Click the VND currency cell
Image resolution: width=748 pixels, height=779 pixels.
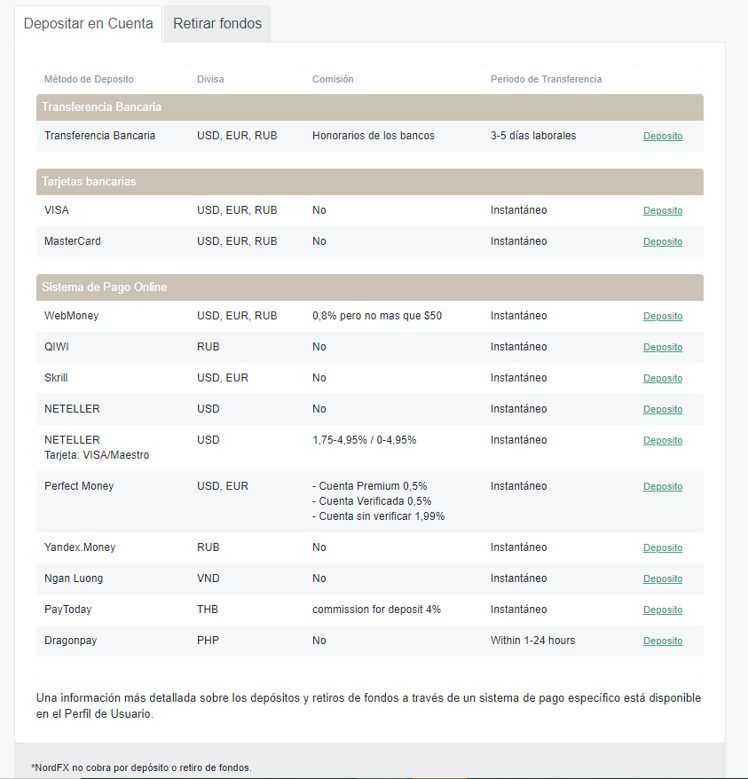(208, 578)
